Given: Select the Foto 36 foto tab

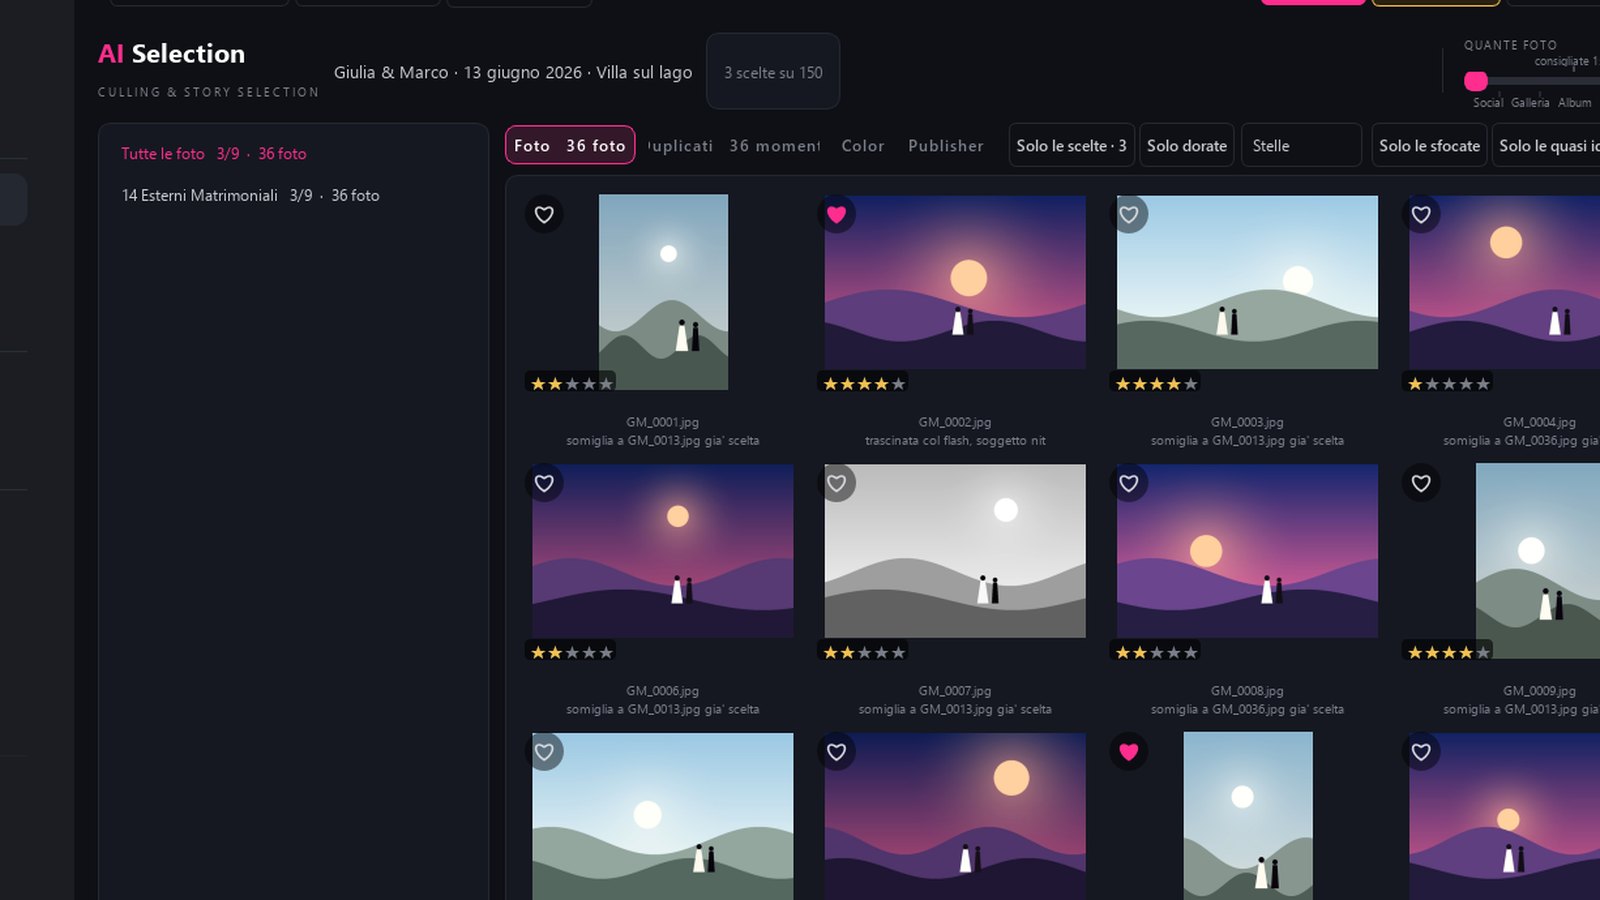Looking at the screenshot, I should coord(570,145).
